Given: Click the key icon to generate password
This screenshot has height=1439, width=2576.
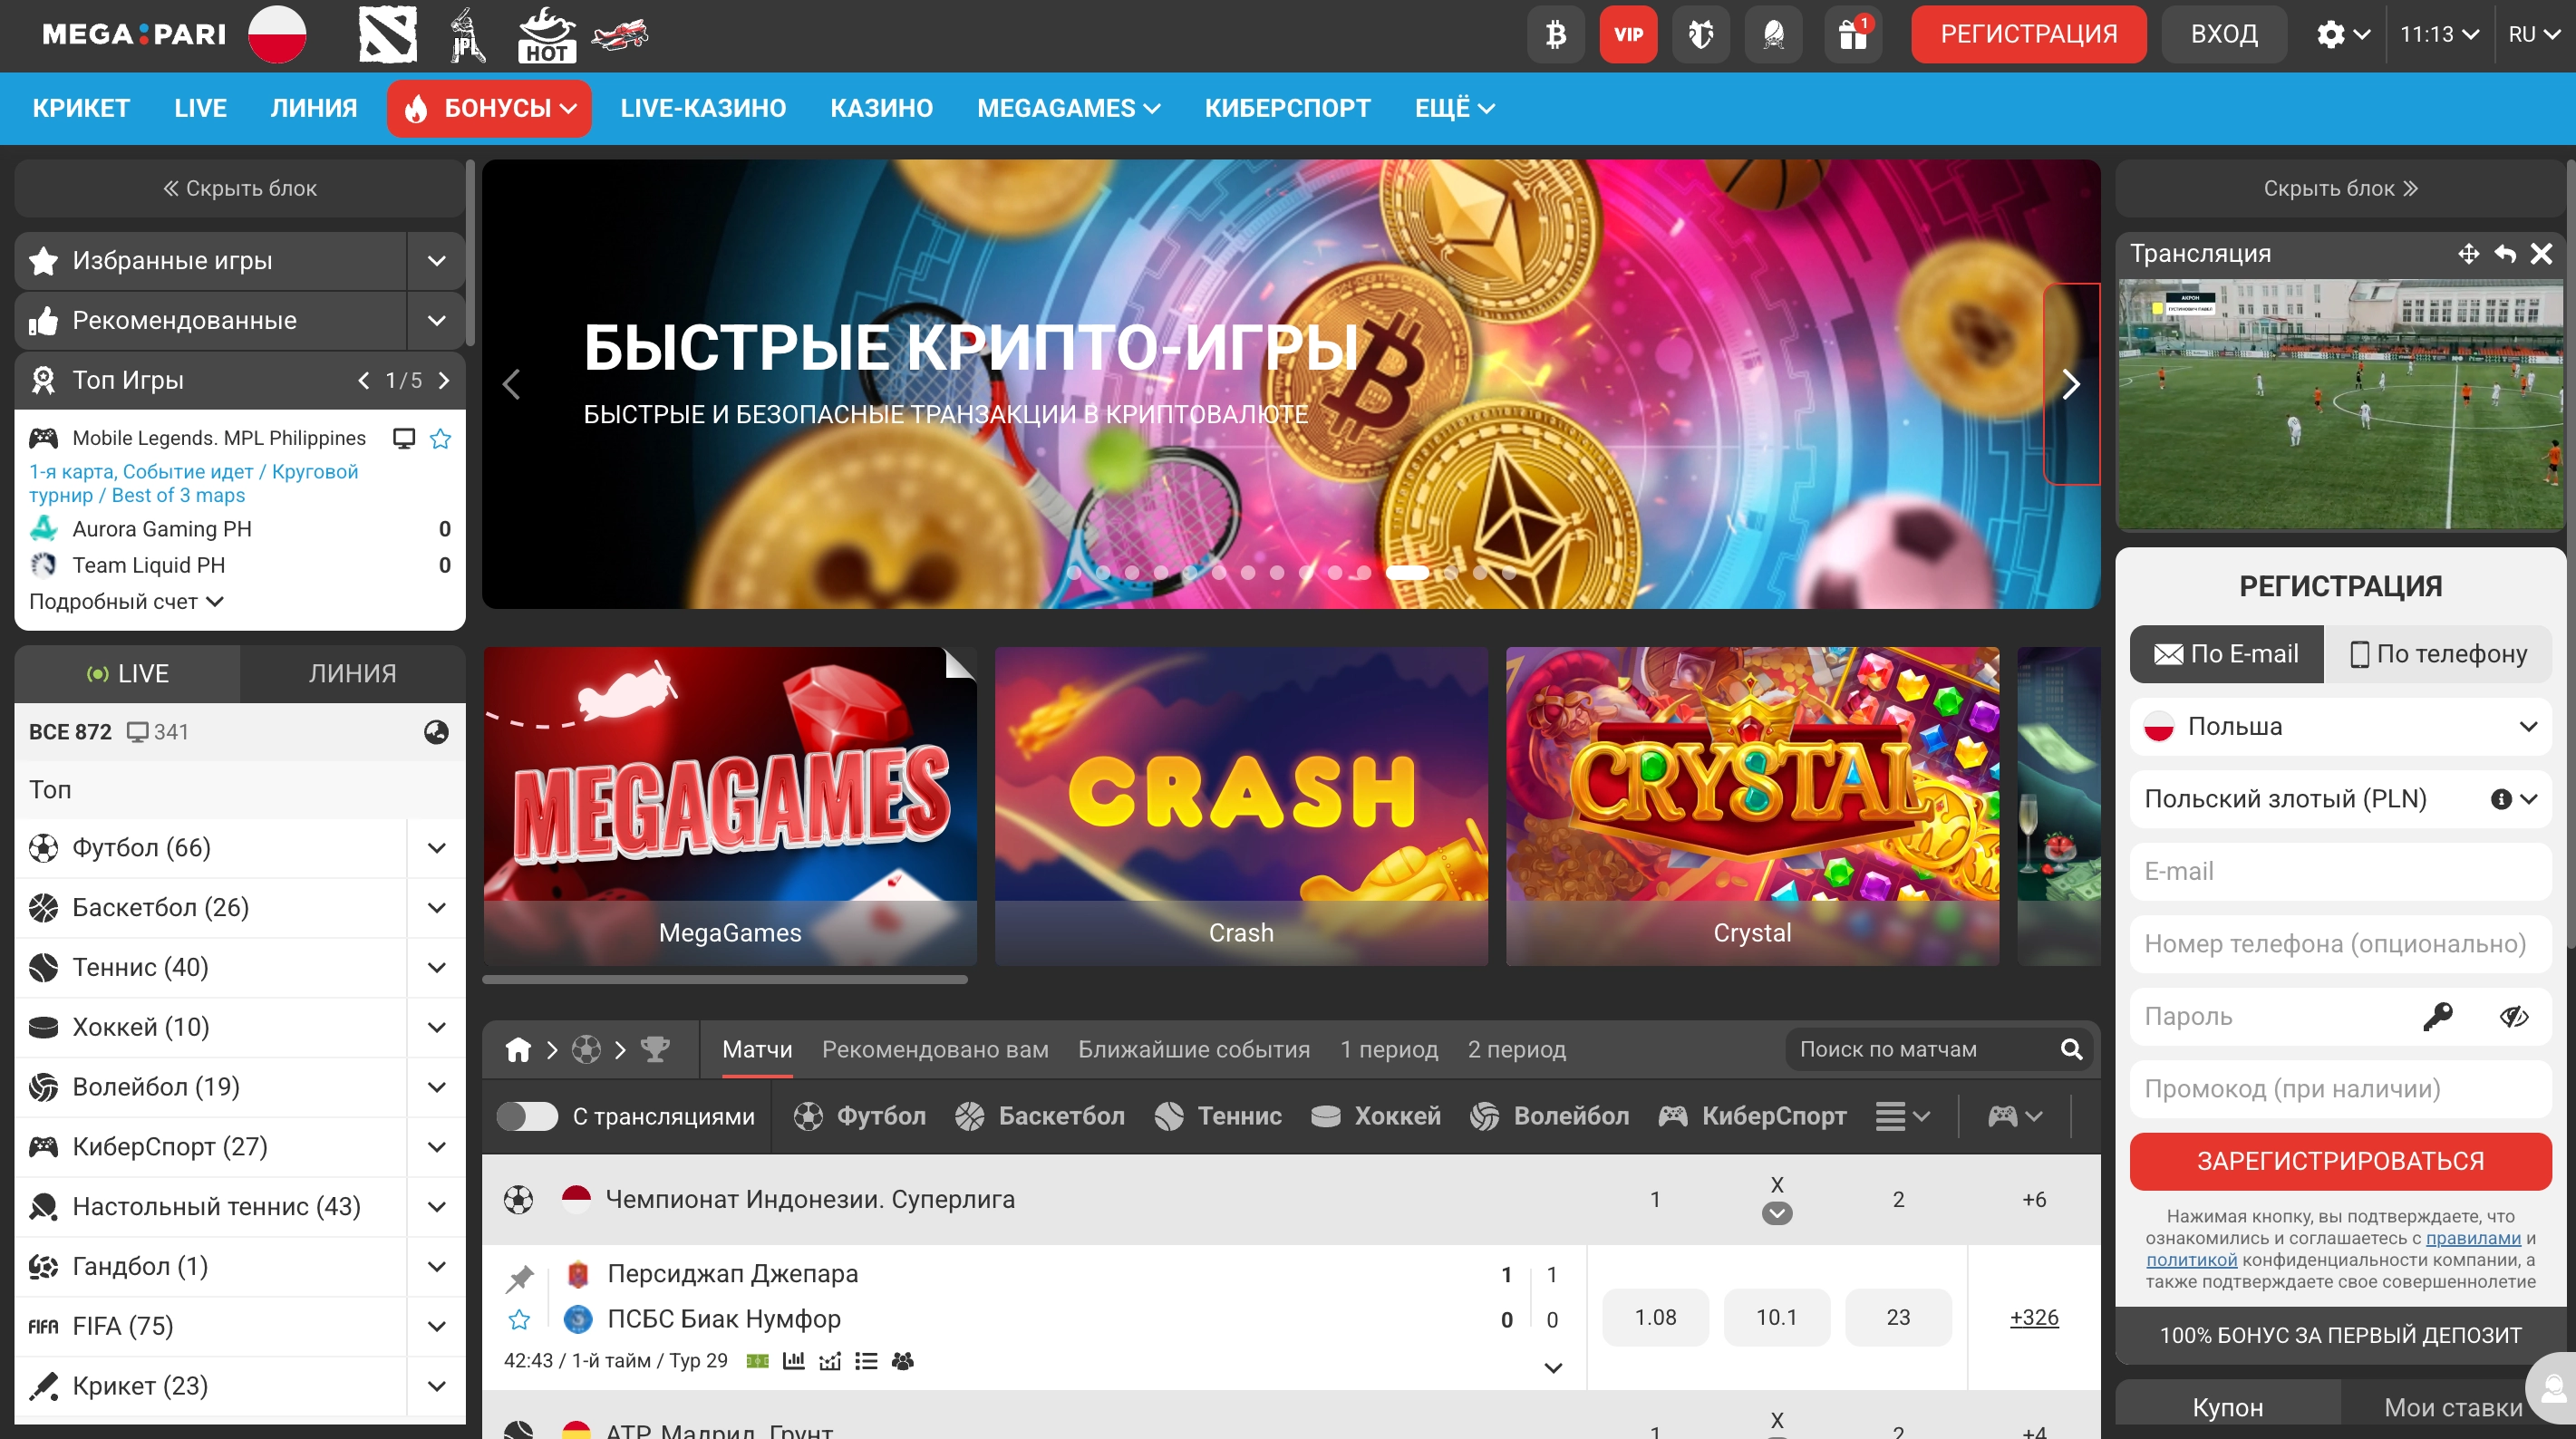Looking at the screenshot, I should [2437, 1016].
